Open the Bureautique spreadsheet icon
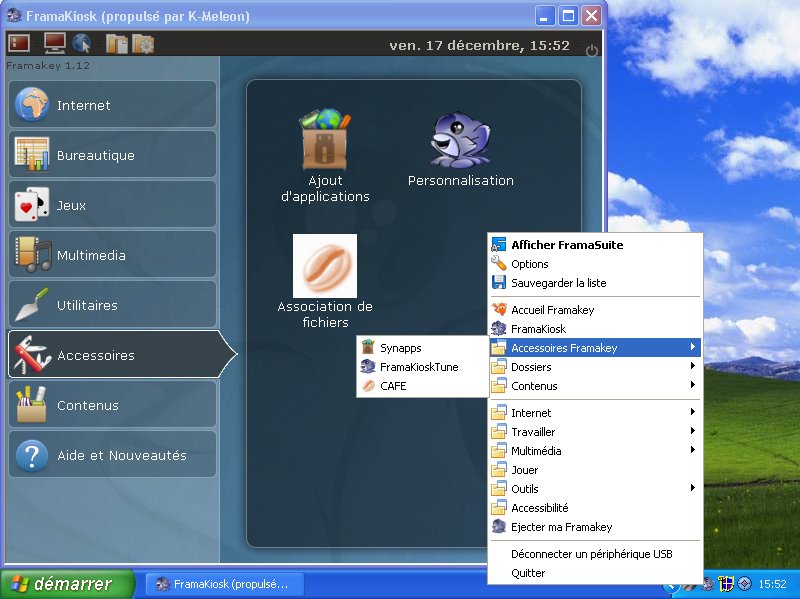This screenshot has height=599, width=800. pos(32,154)
